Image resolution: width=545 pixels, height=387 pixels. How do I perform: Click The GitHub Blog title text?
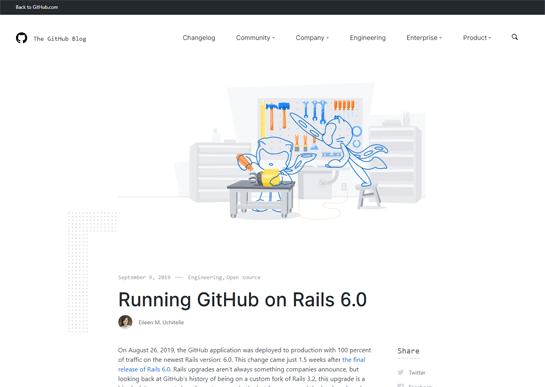click(60, 39)
